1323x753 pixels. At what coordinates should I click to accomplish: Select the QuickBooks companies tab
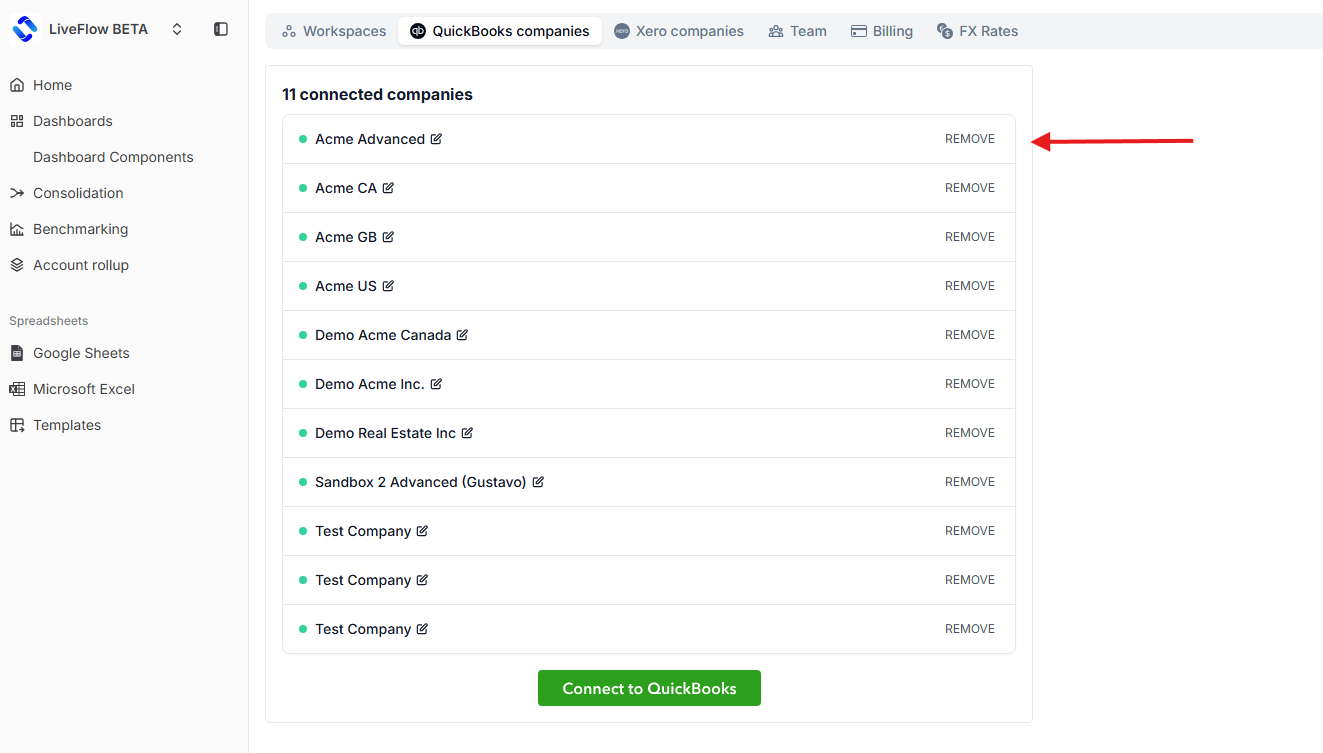tap(500, 31)
